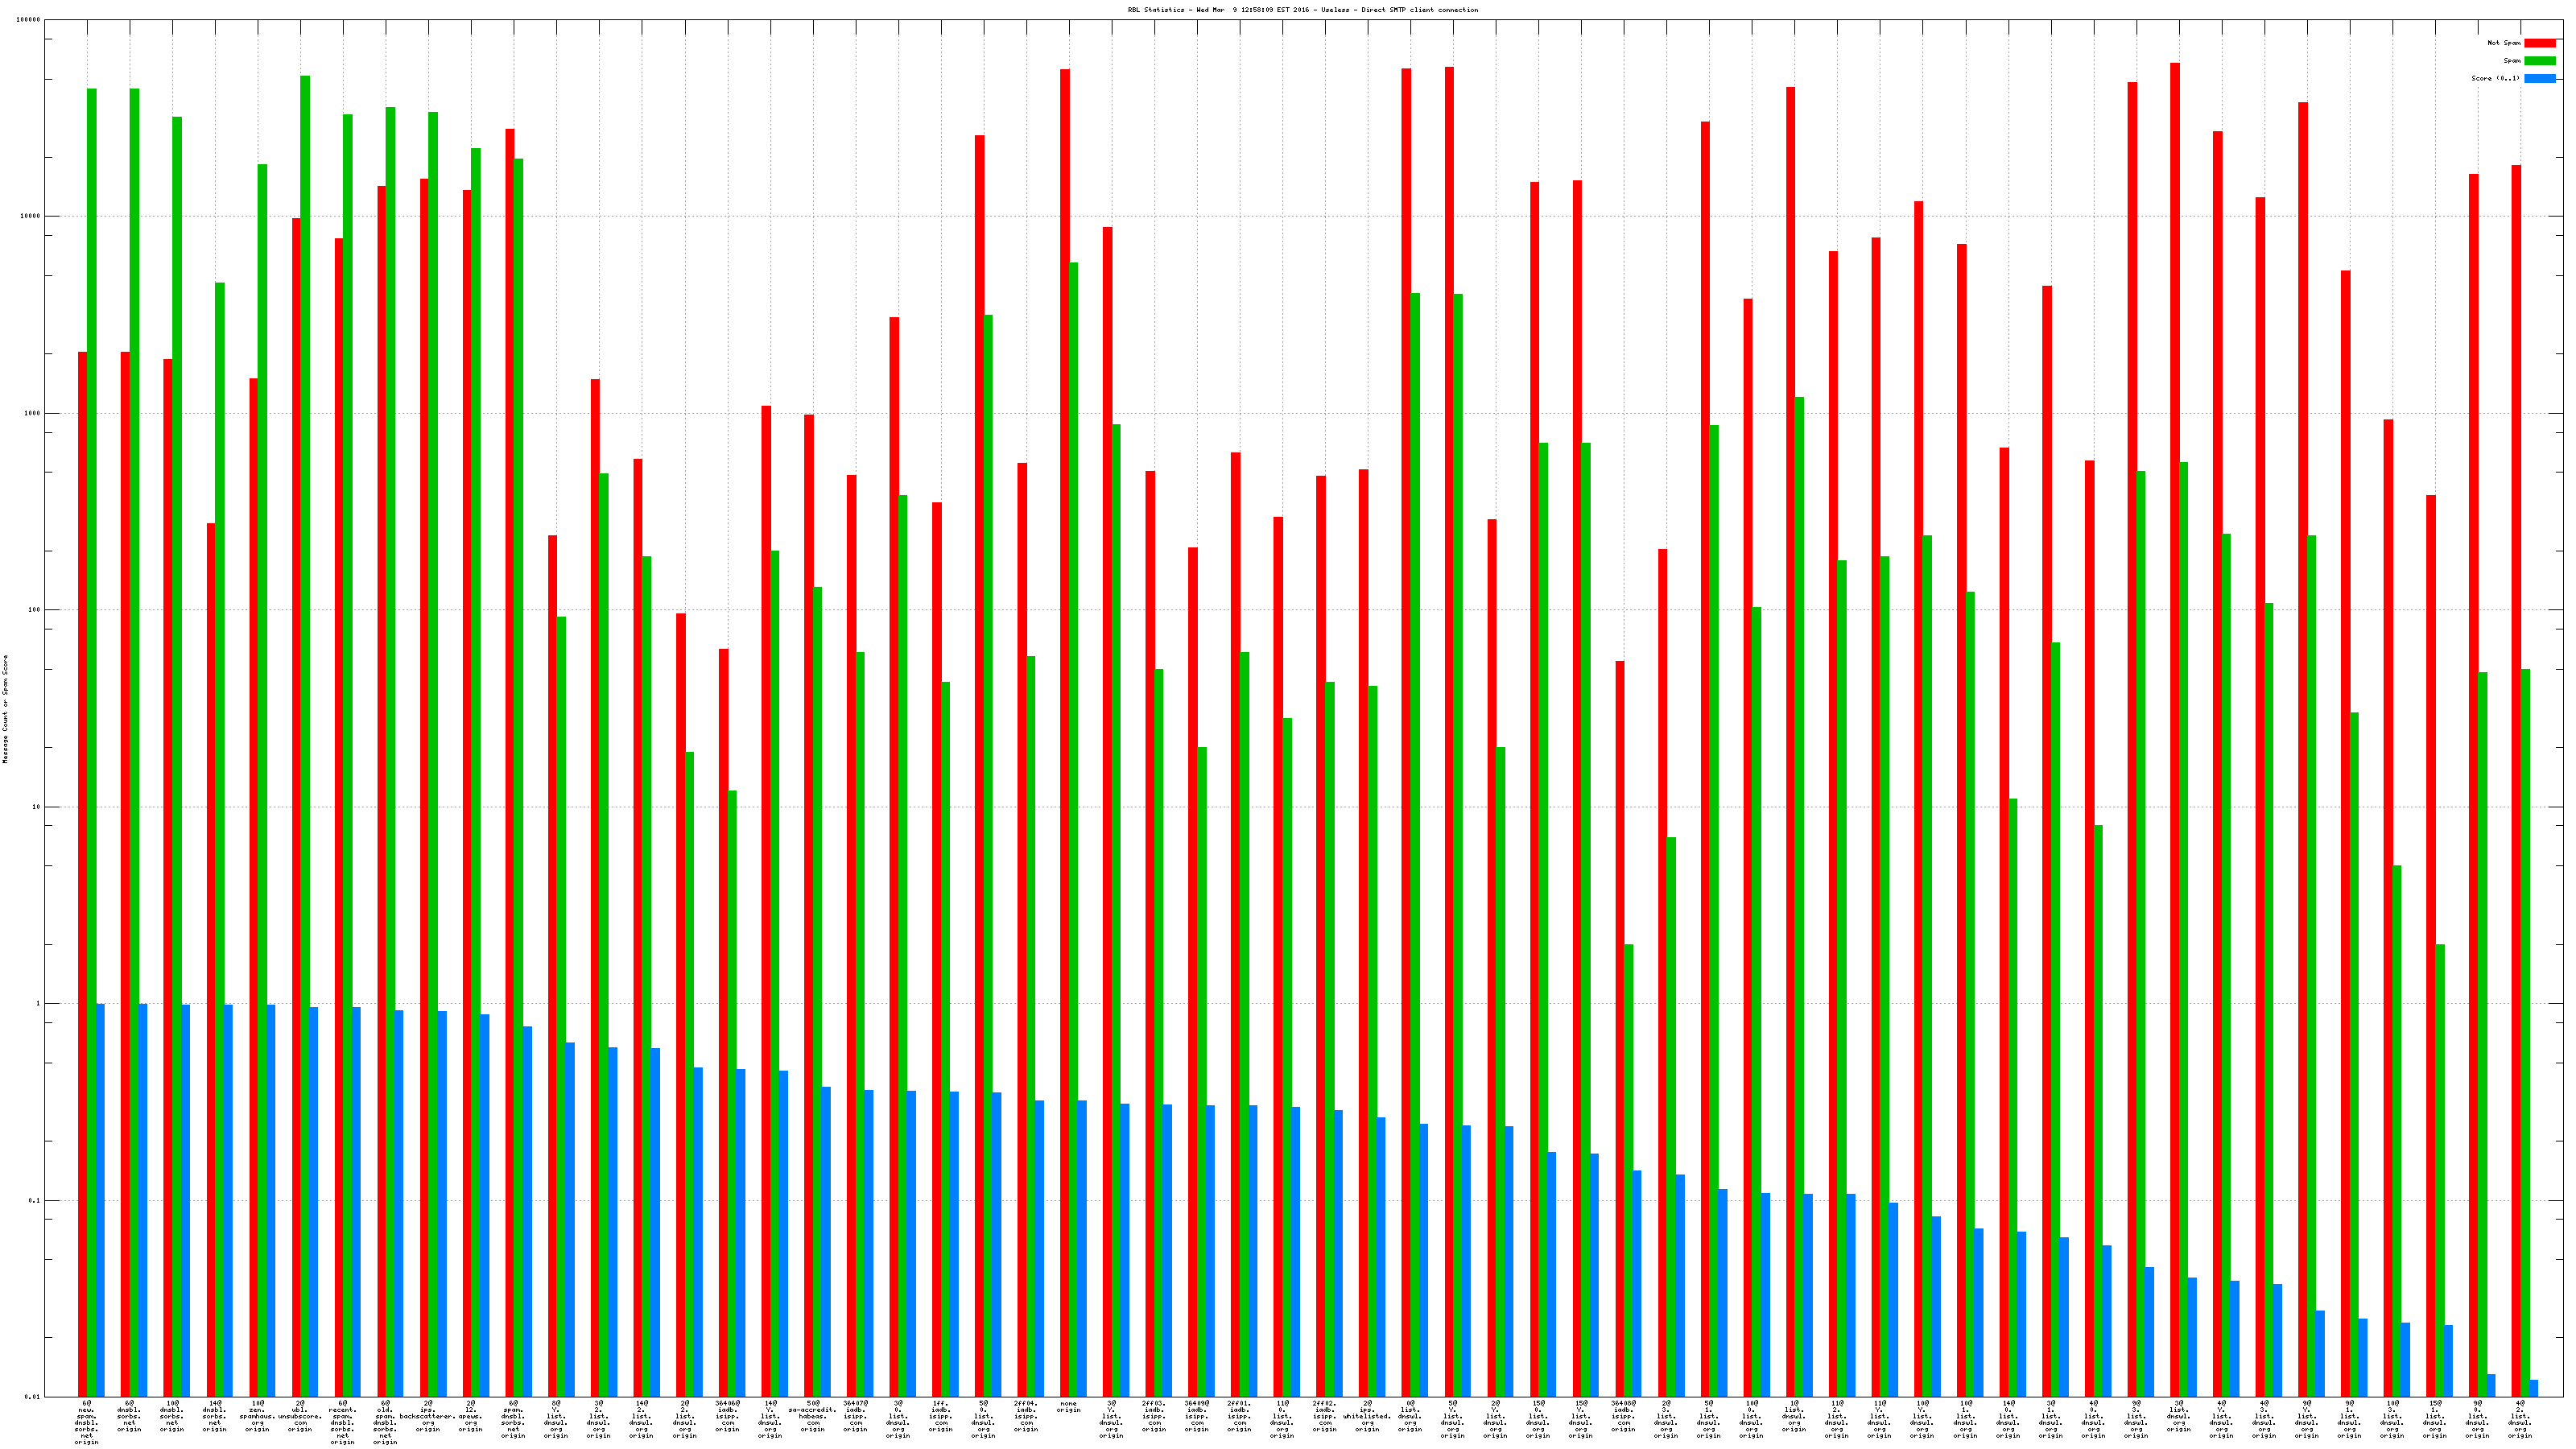
Task: Click the RBL Statistics chart title
Action: (x=1302, y=10)
